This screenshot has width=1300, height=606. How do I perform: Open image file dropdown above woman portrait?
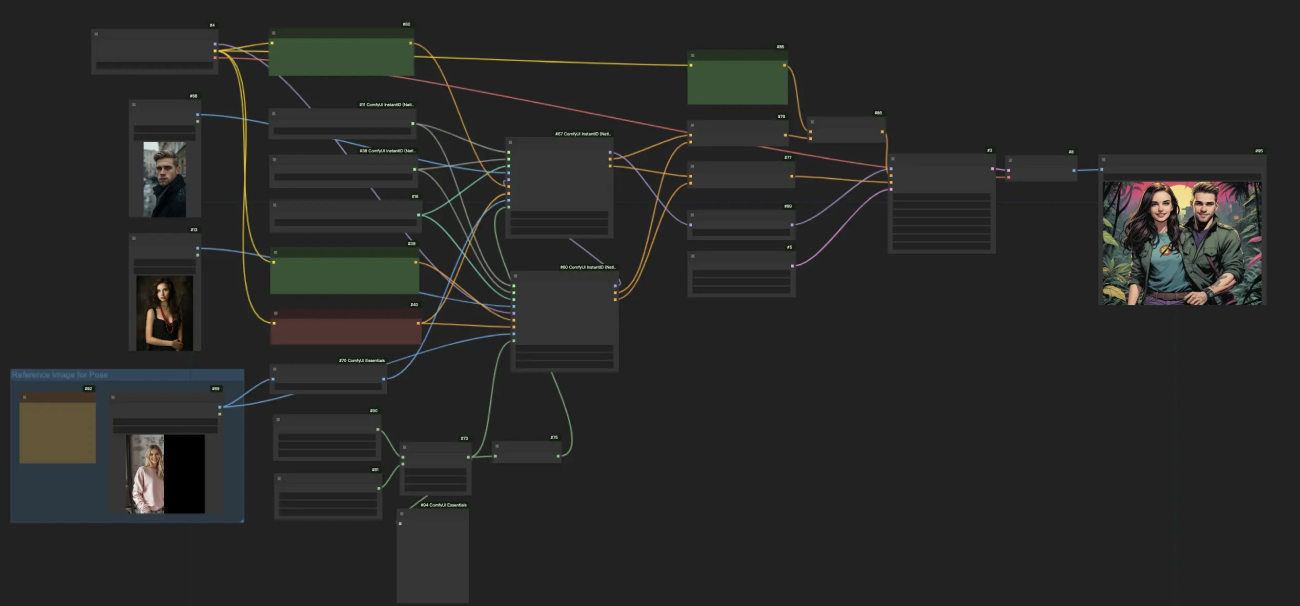pyautogui.click(x=164, y=263)
